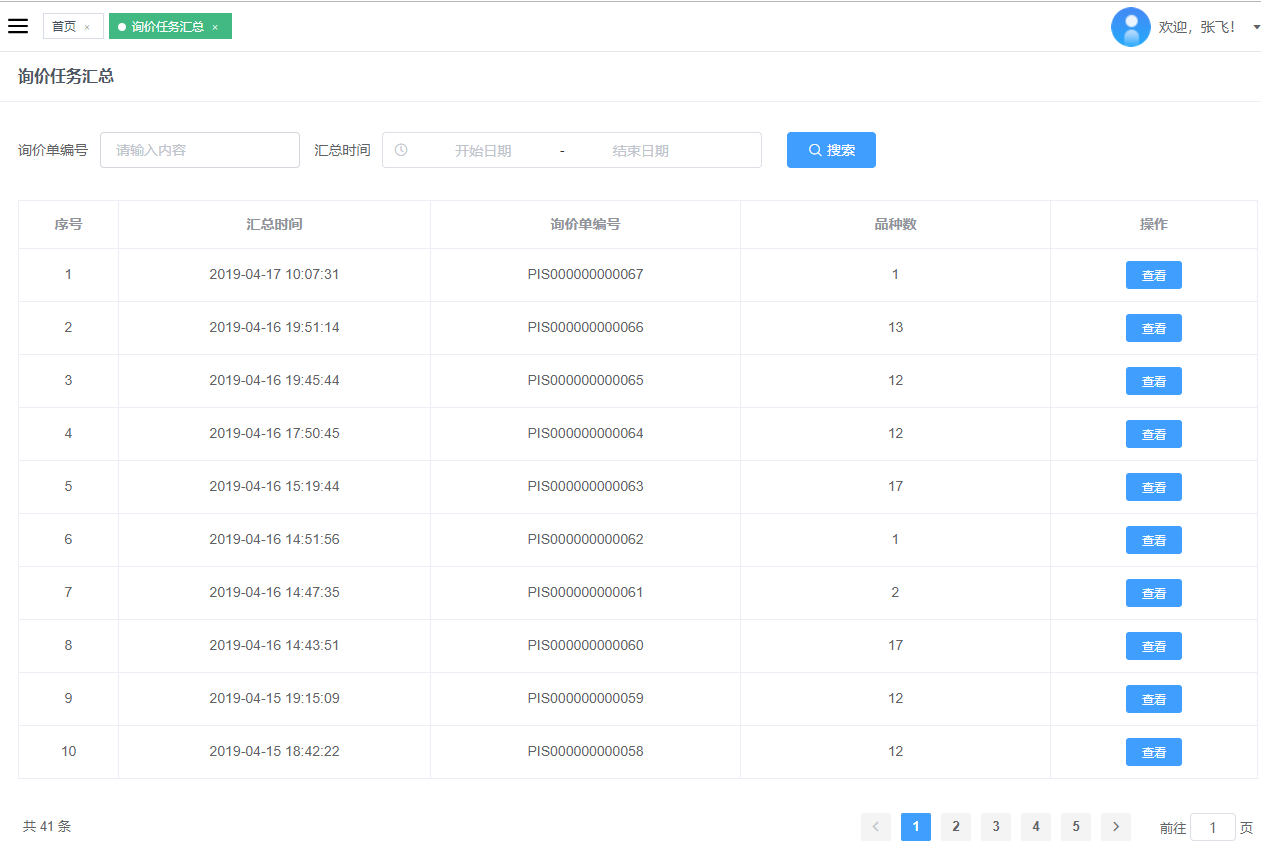Click the page number jump input box
The height and width of the screenshot is (864, 1261).
point(1212,827)
